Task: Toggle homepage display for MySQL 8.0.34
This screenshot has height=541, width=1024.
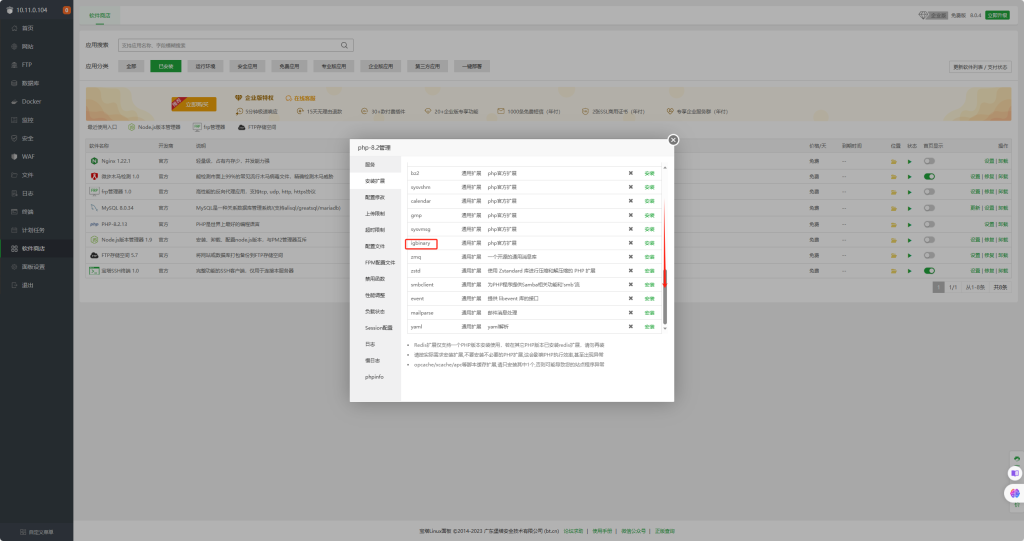Action: (929, 208)
